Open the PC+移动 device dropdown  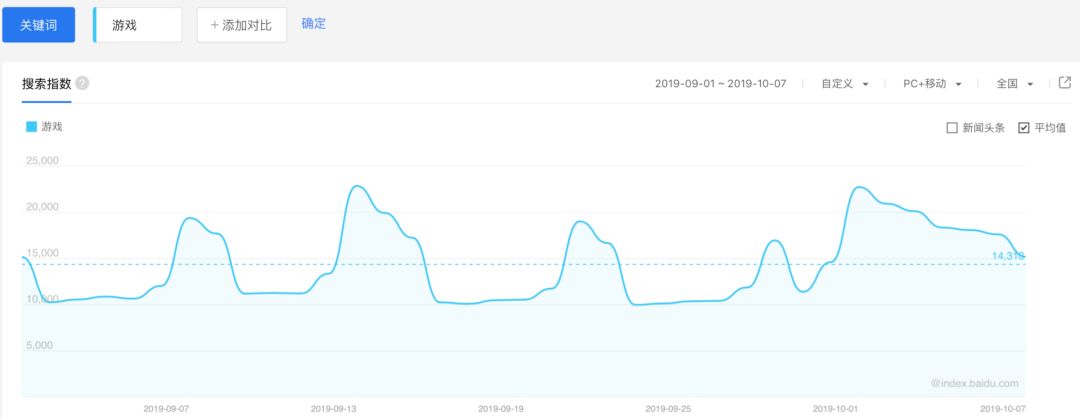932,83
